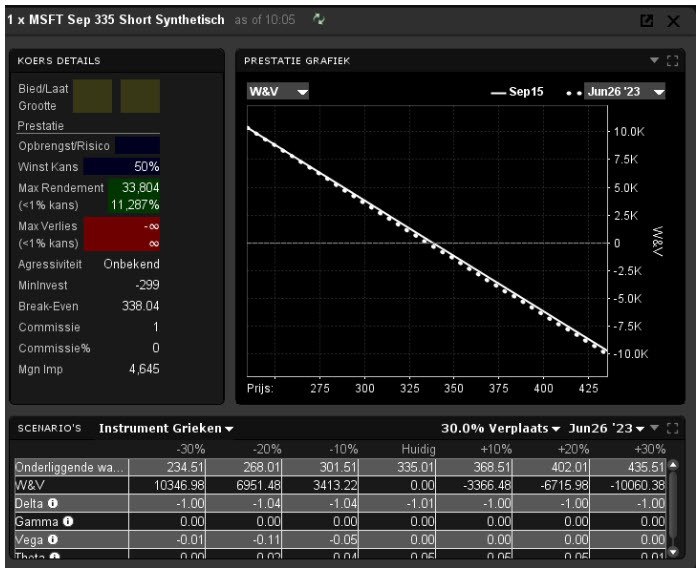The image size is (699, 571).
Task: Click the Koers Details panel header
Action: coord(117,61)
